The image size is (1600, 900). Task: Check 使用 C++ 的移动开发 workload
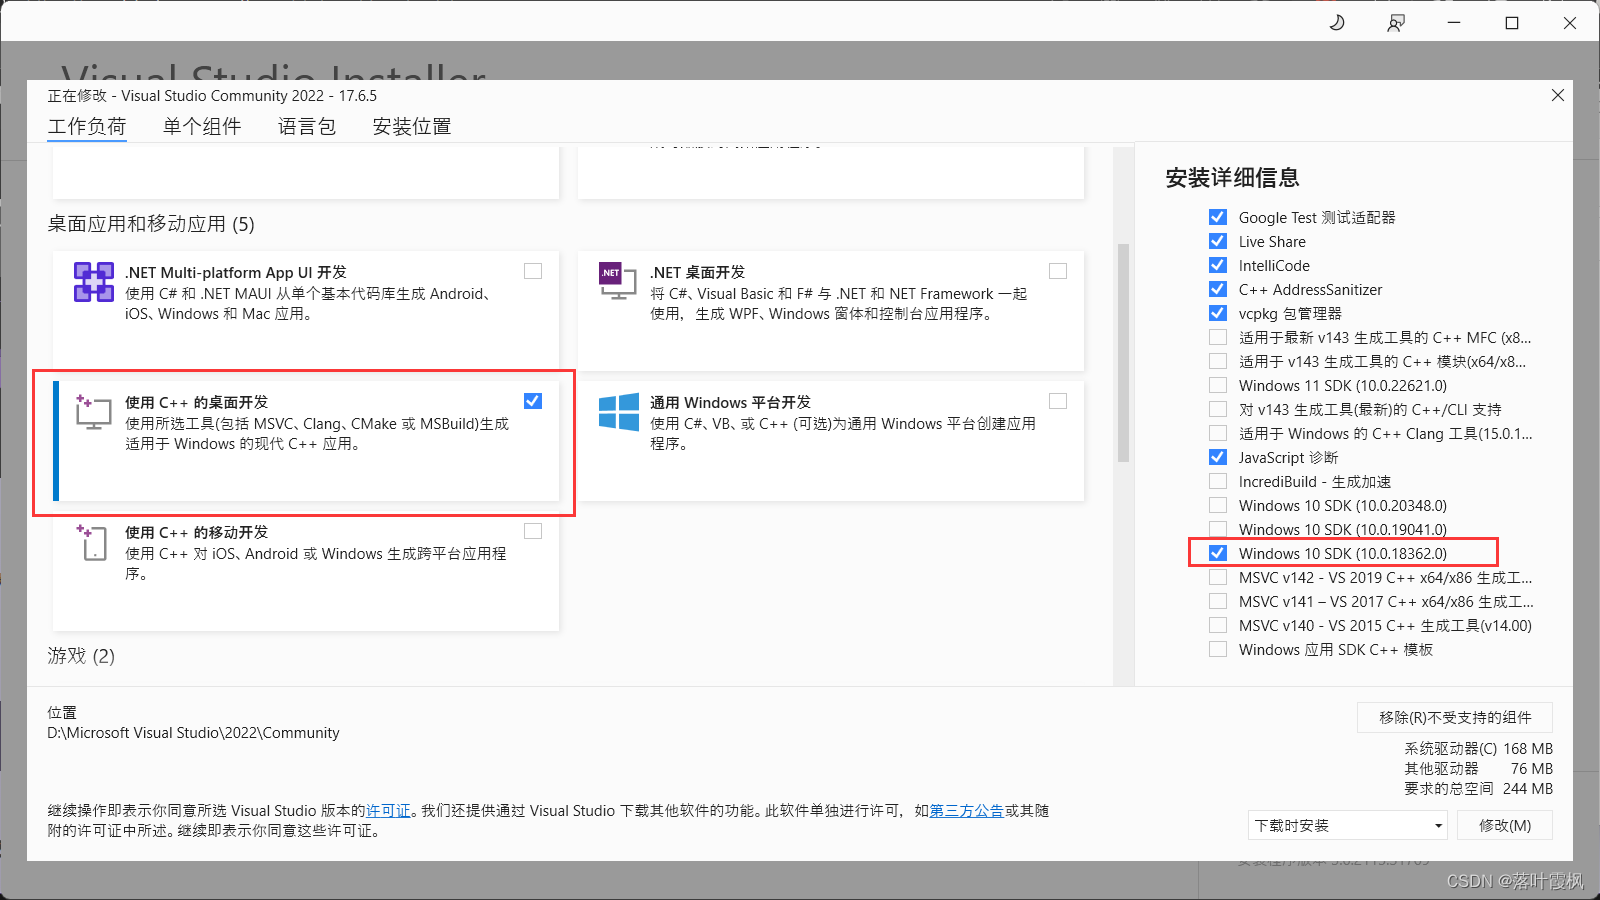tap(533, 531)
